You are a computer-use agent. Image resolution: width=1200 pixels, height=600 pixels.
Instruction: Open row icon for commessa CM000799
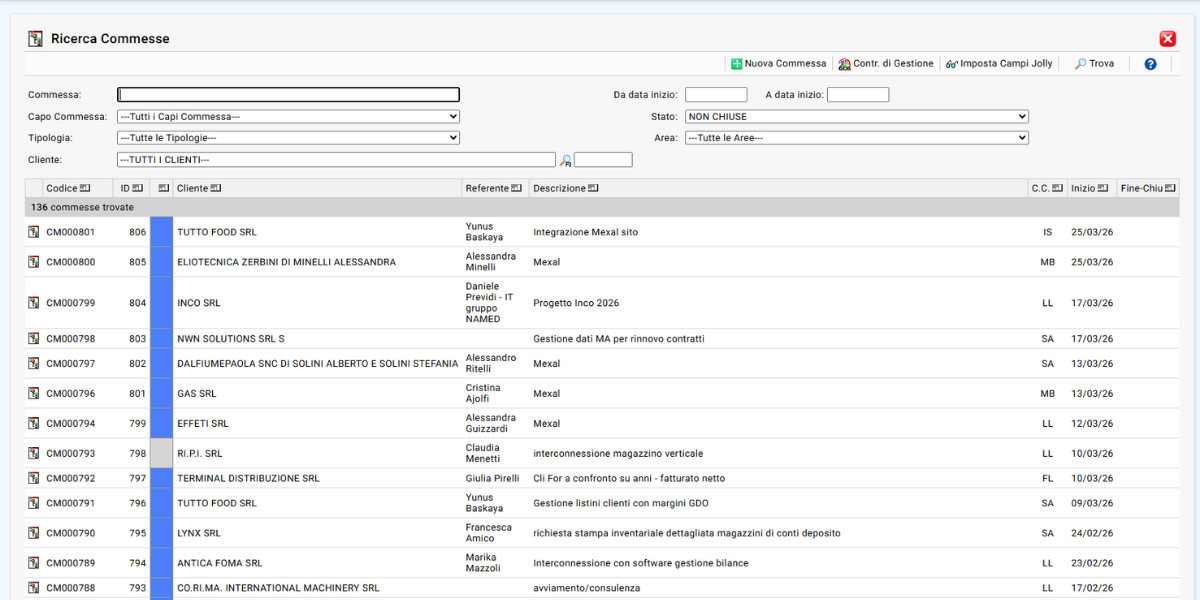pos(33,303)
